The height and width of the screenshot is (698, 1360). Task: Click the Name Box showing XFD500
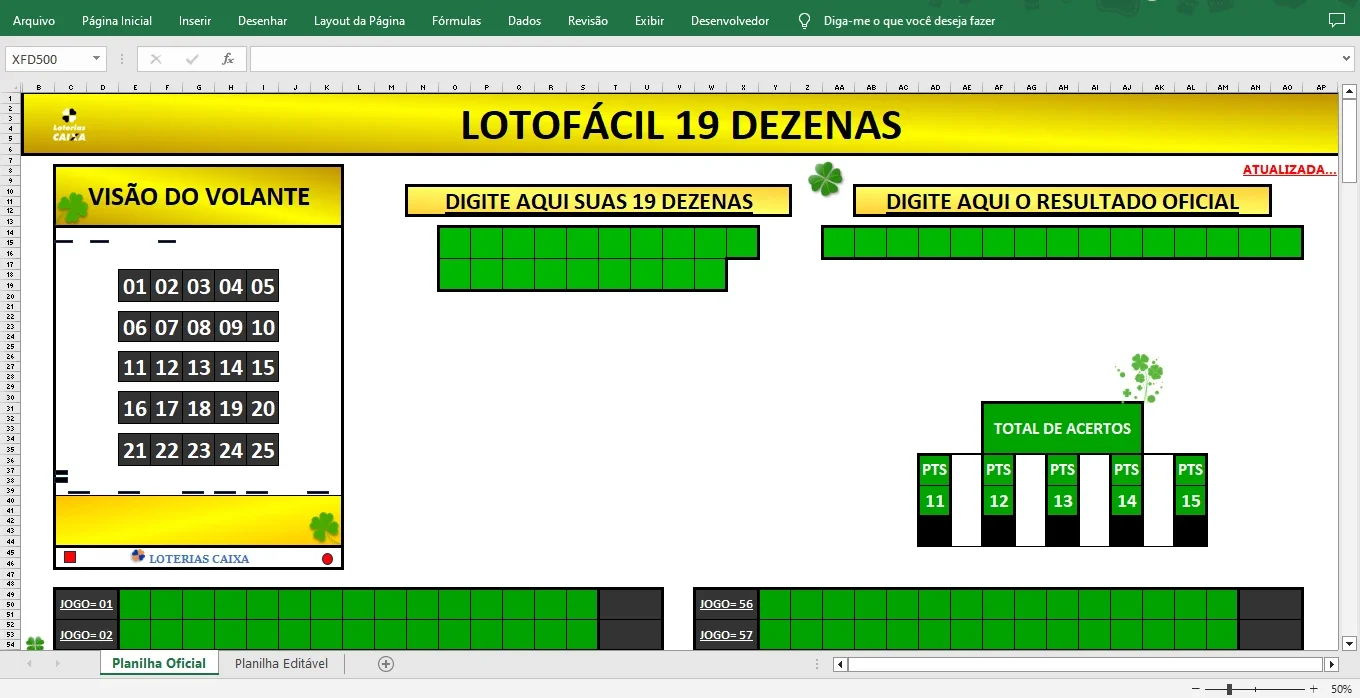[x=48, y=59]
